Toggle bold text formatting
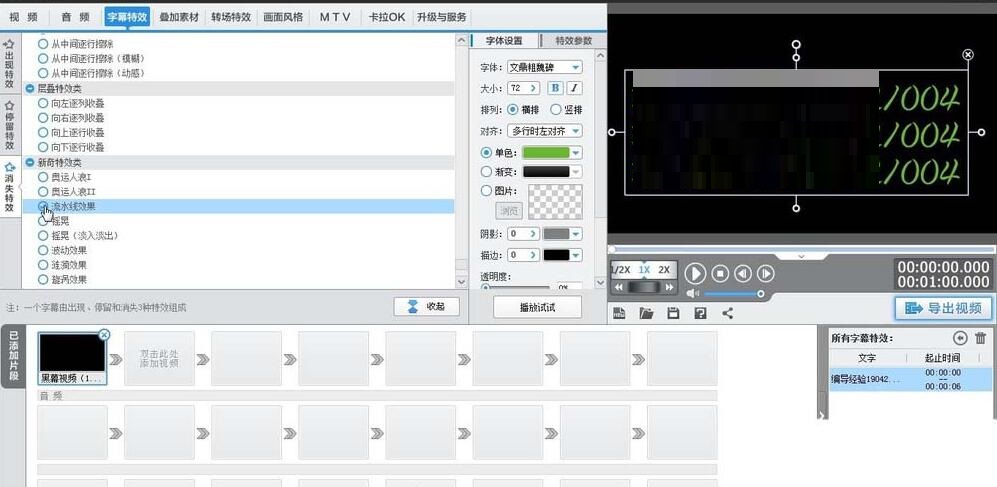 coord(555,88)
